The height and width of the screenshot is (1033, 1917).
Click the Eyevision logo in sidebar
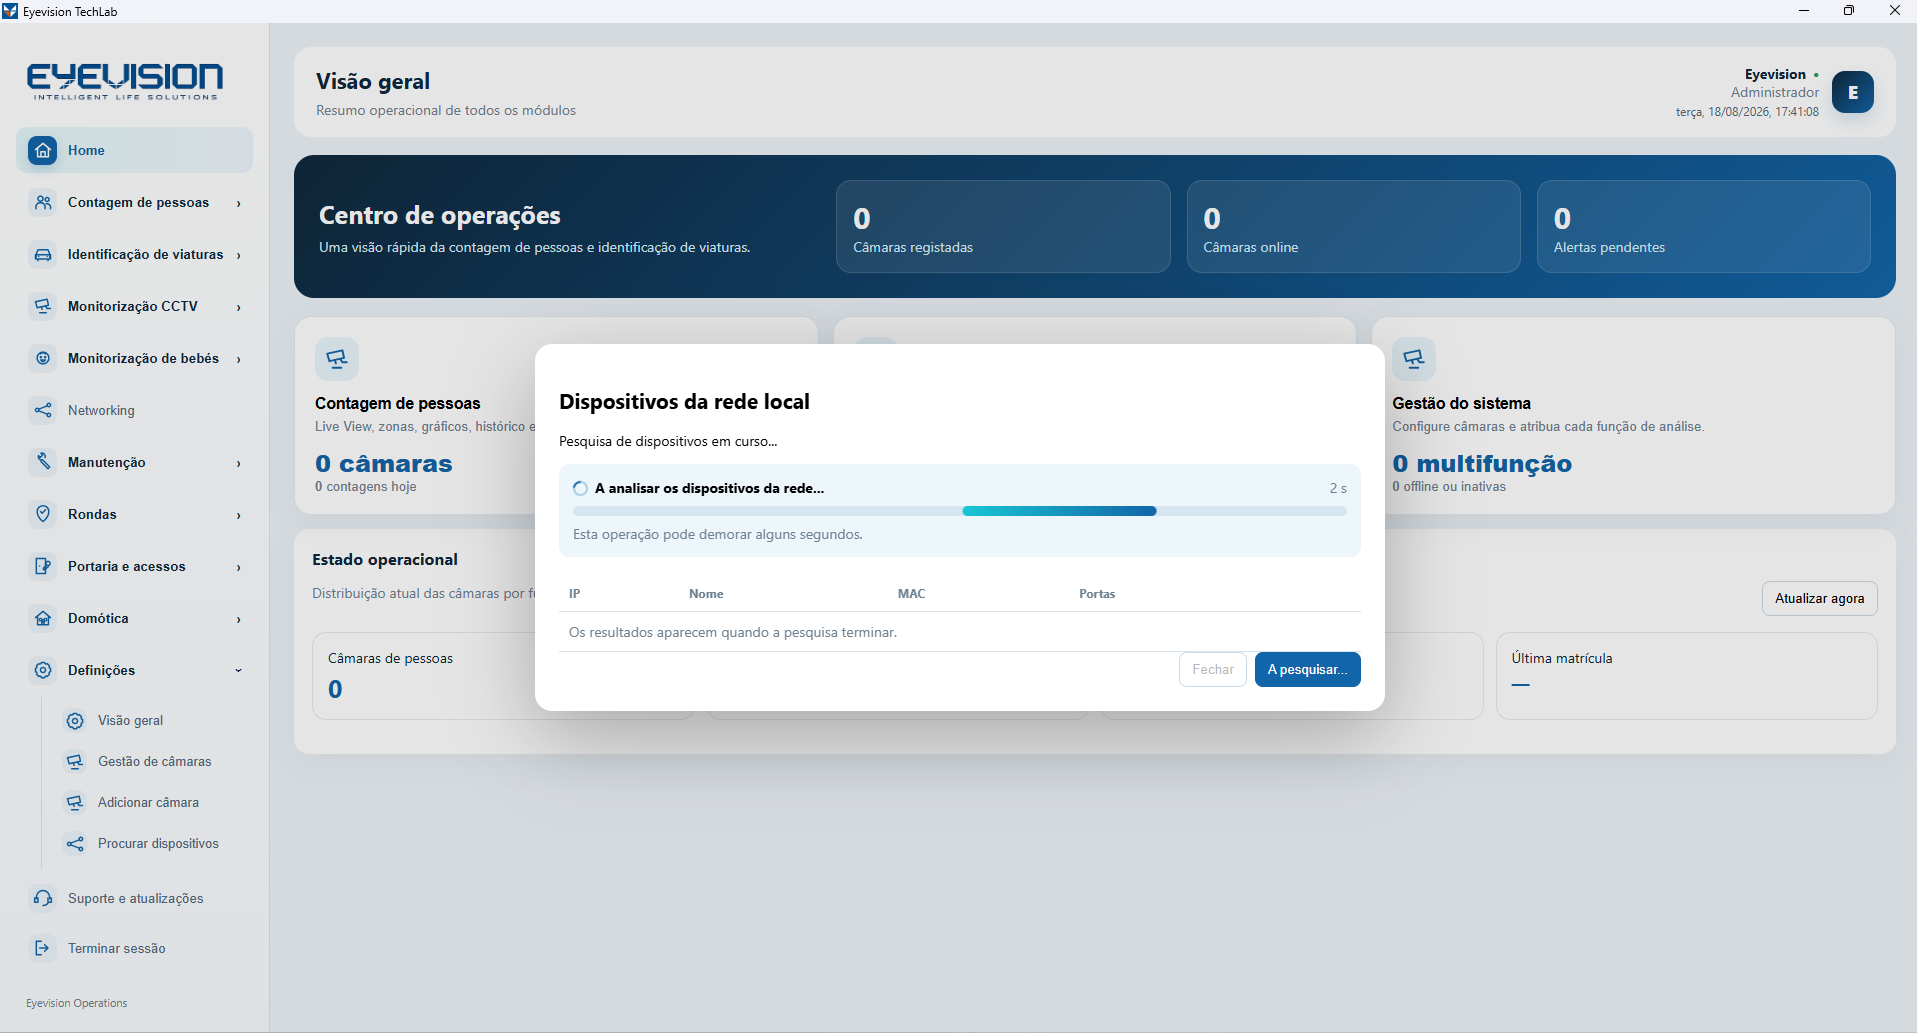125,82
